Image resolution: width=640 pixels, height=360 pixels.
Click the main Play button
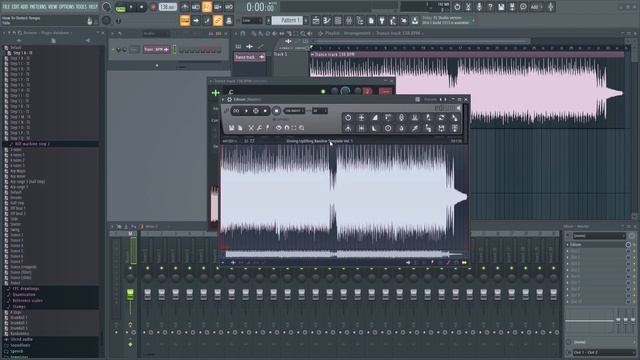pos(131,7)
